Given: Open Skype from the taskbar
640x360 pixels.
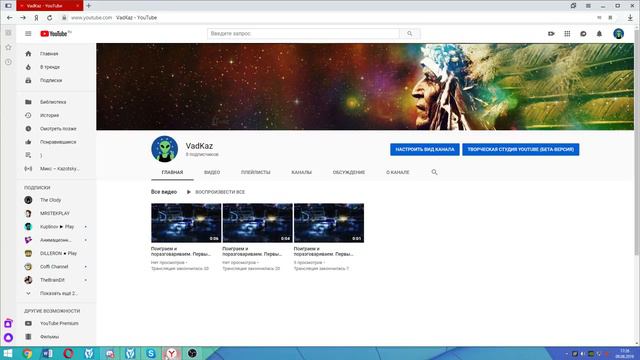Looking at the screenshot, I should 151,353.
